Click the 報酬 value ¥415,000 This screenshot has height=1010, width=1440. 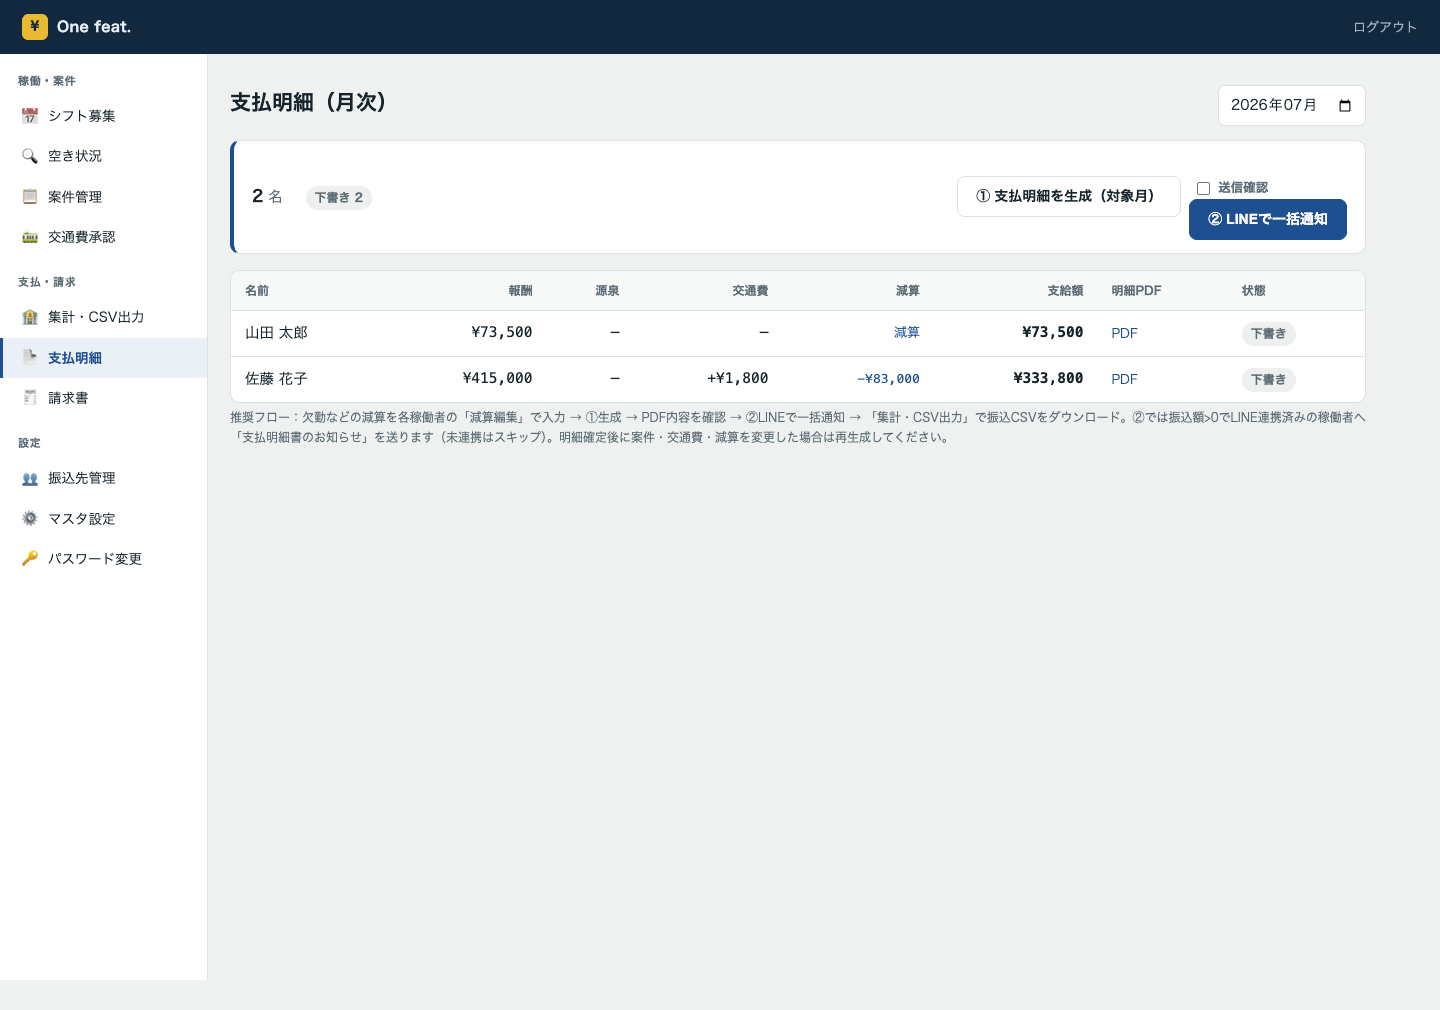point(497,378)
